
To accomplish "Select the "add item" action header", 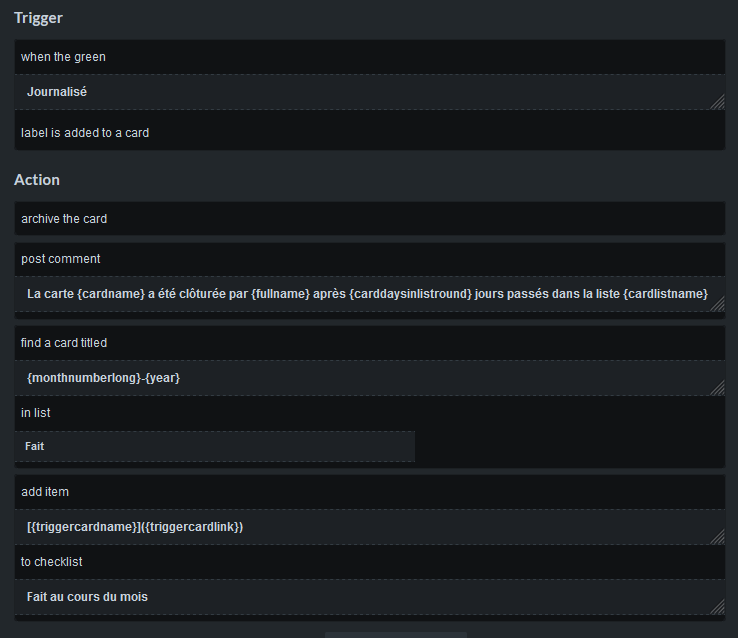I will point(45,492).
